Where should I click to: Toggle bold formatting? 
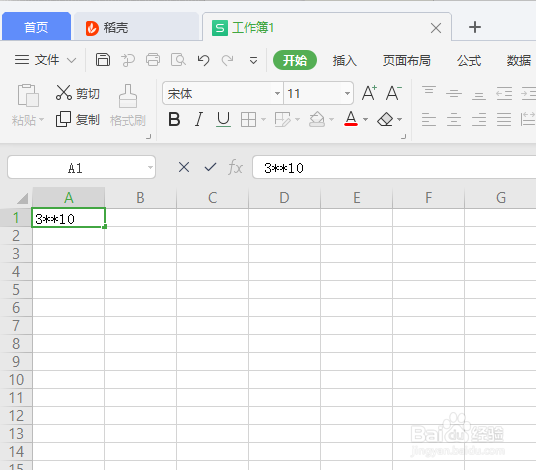coord(174,120)
